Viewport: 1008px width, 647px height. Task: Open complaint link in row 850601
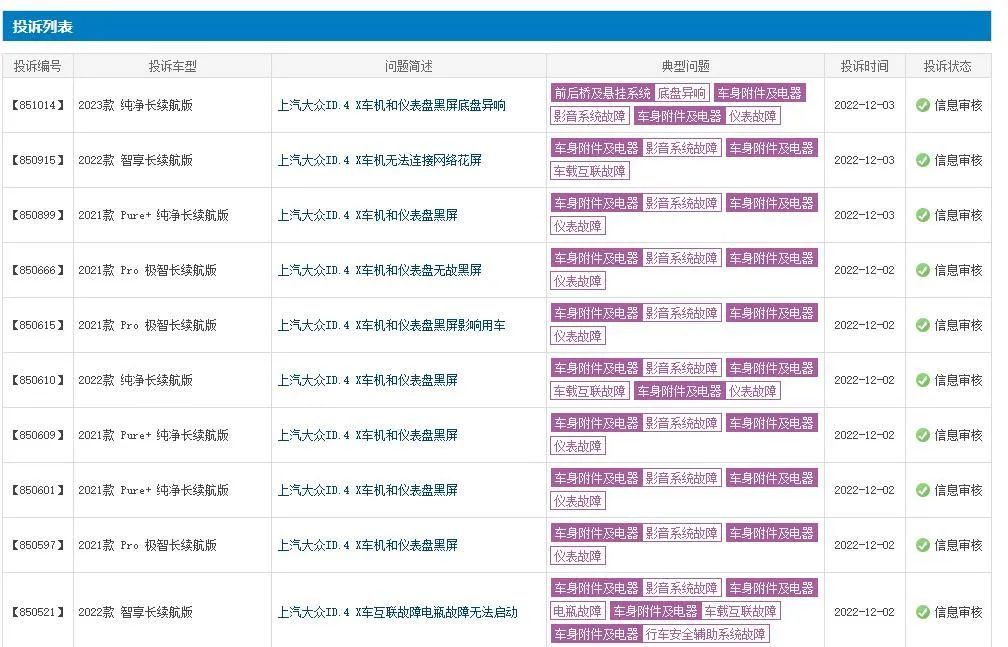pos(367,490)
